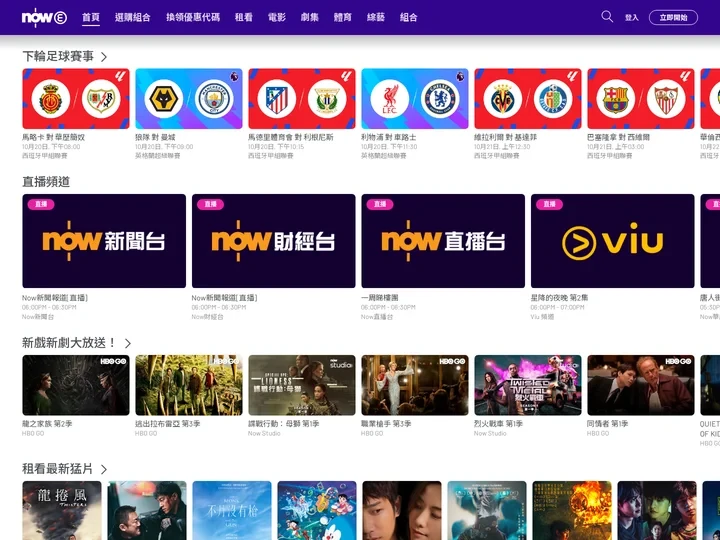
Task: Open the search magnifier icon
Action: [607, 17]
